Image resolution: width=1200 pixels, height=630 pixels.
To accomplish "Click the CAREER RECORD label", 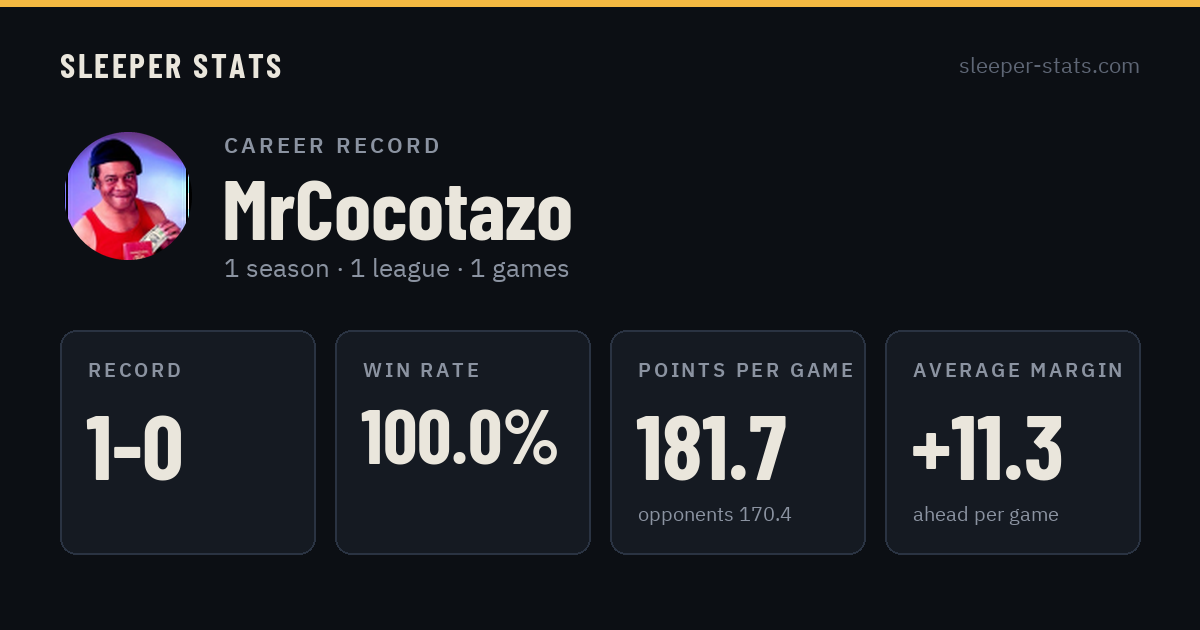I will 333,146.
